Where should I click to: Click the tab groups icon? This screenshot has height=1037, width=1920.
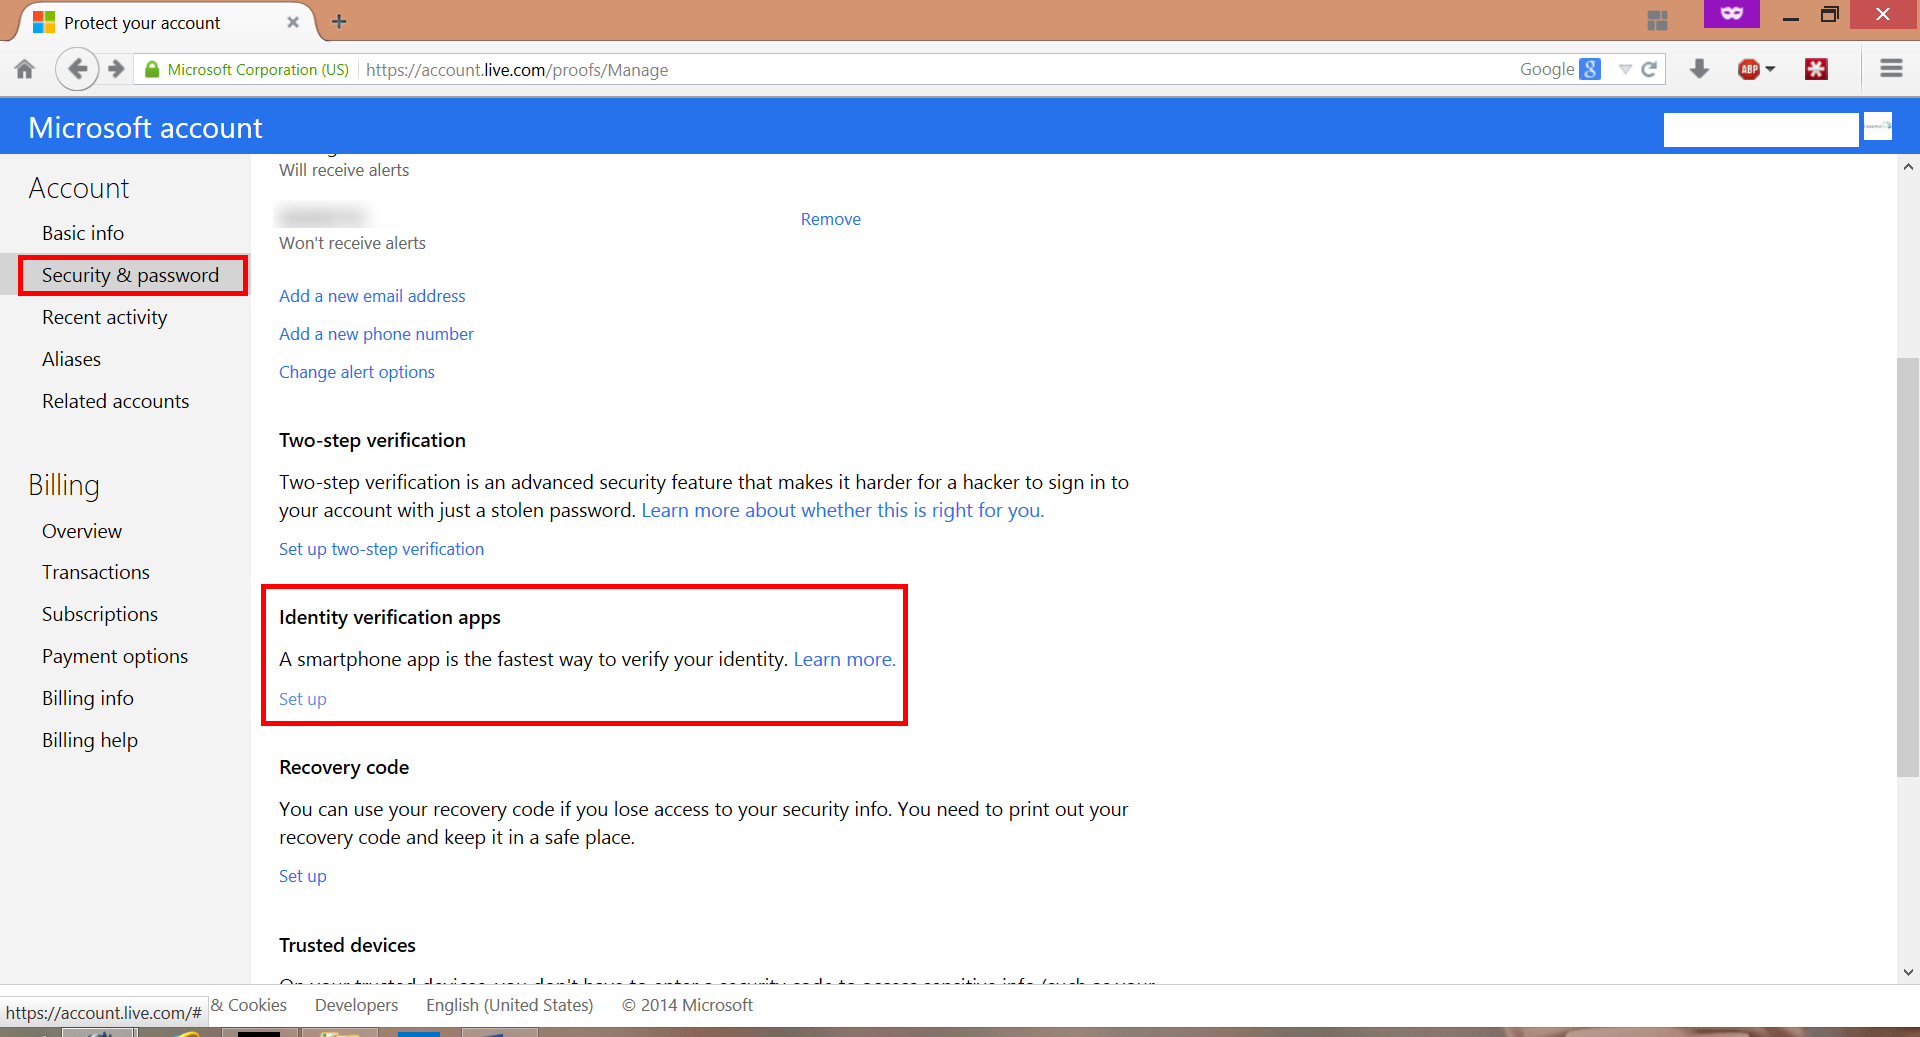tap(1657, 20)
